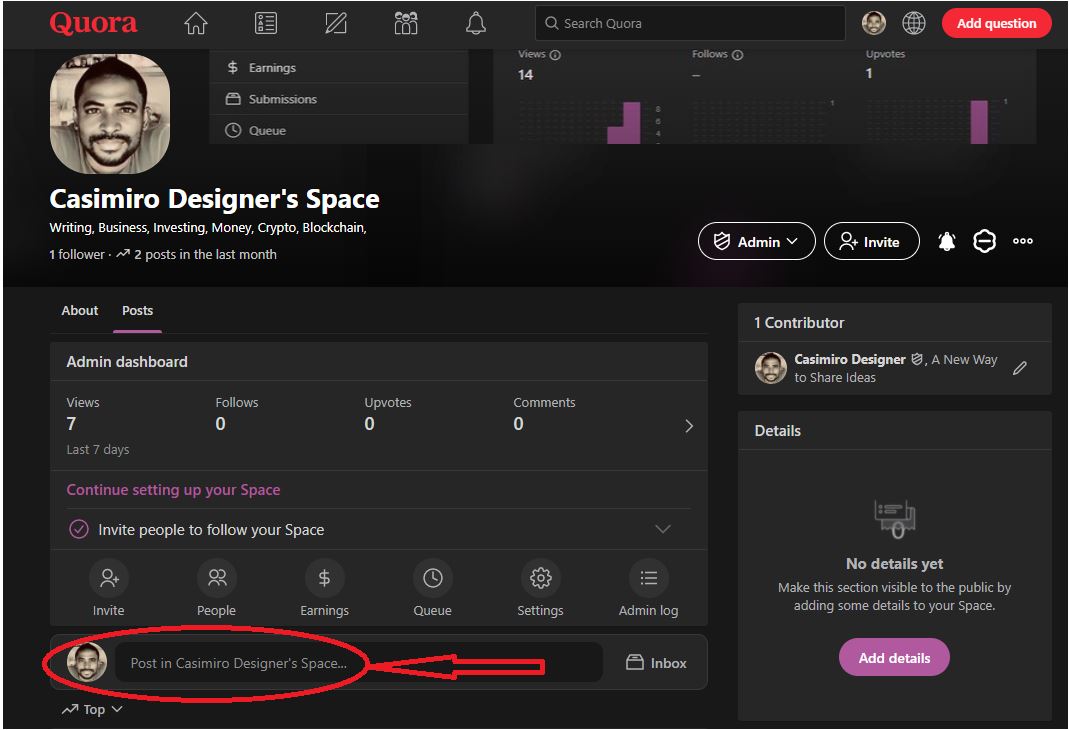
Task: Open the Following list icon
Action: pos(266,24)
